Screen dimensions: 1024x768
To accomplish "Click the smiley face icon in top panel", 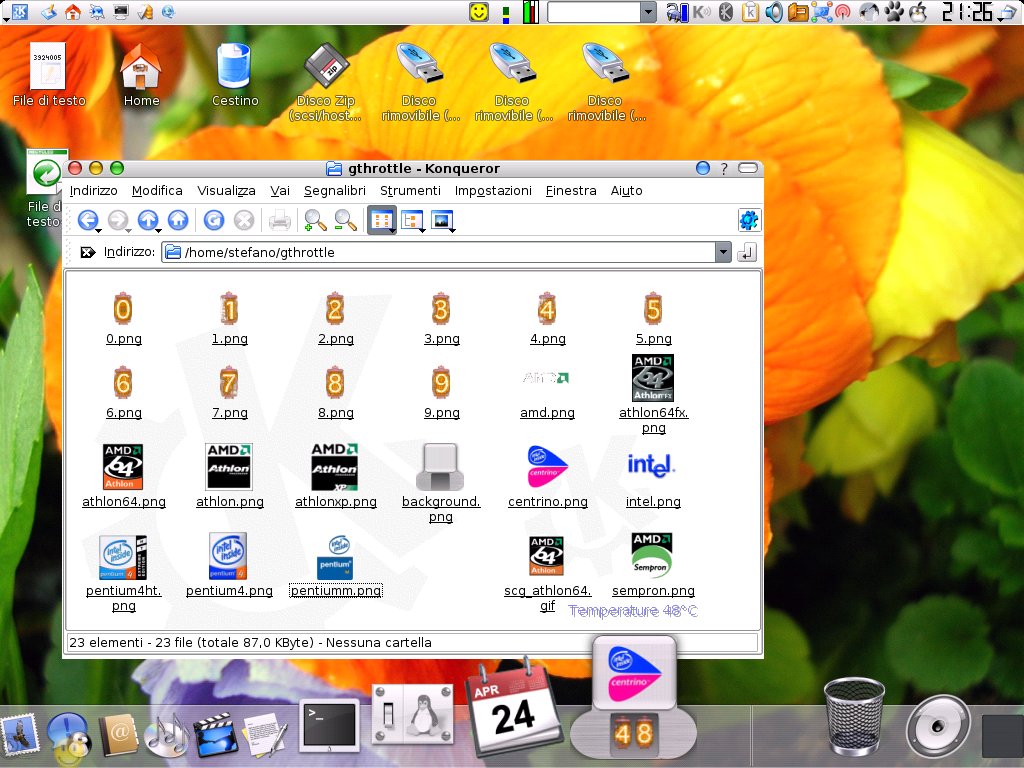I will point(479,12).
